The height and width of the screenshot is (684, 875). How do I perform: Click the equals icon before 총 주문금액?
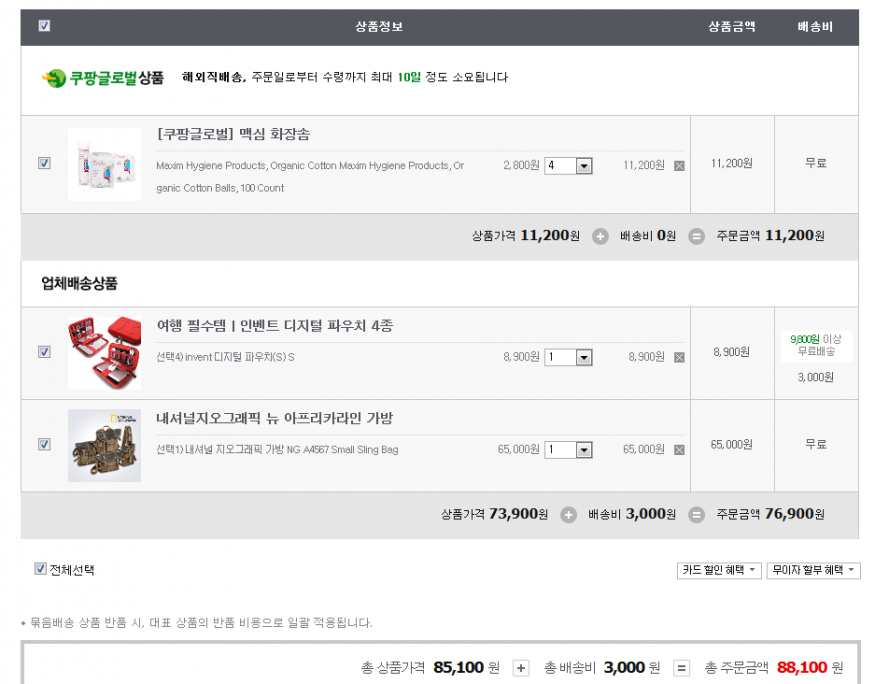pyautogui.click(x=681, y=668)
